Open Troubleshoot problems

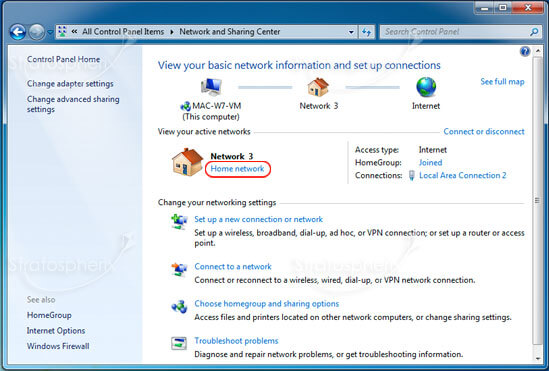tap(236, 341)
